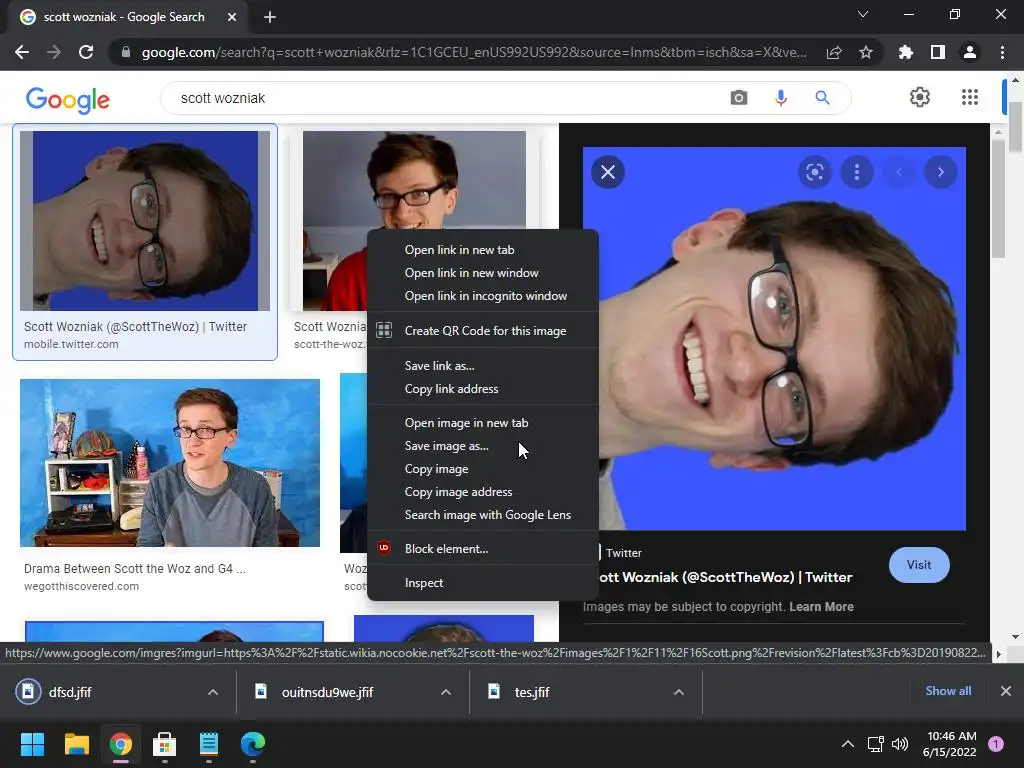
Task: Close the image preview panel
Action: (x=608, y=172)
